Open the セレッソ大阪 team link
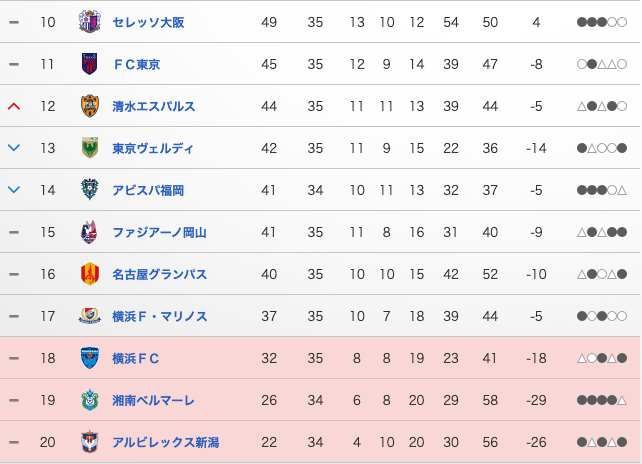The height and width of the screenshot is (464, 642). pyautogui.click(x=148, y=22)
